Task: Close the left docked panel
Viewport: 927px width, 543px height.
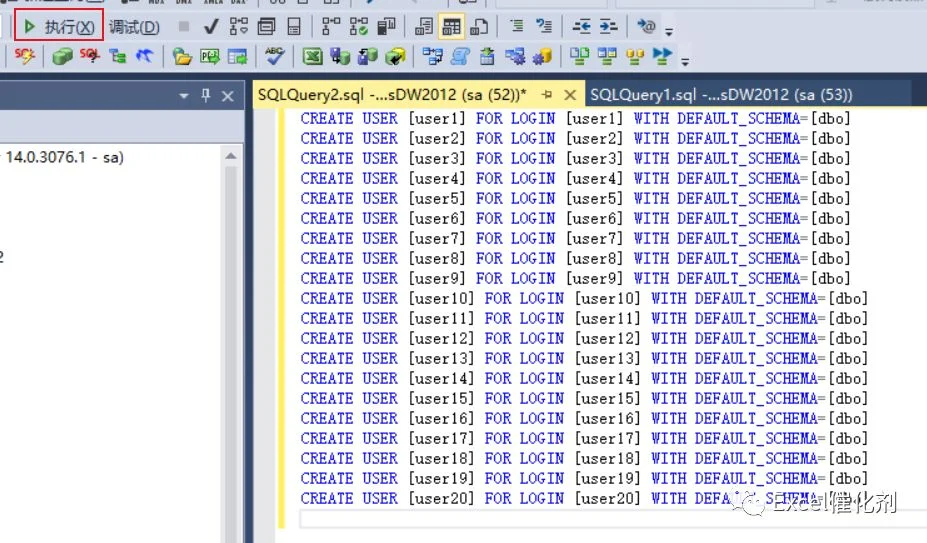Action: [228, 96]
